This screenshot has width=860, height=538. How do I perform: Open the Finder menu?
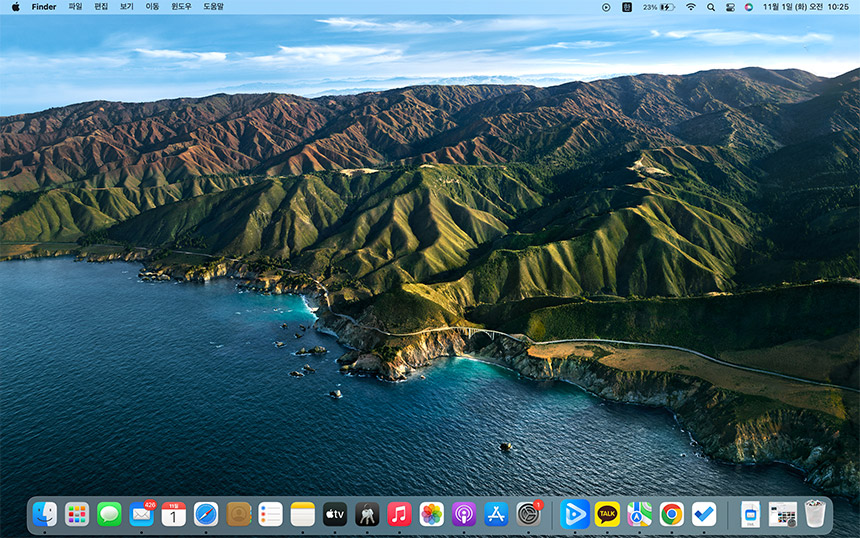[44, 7]
